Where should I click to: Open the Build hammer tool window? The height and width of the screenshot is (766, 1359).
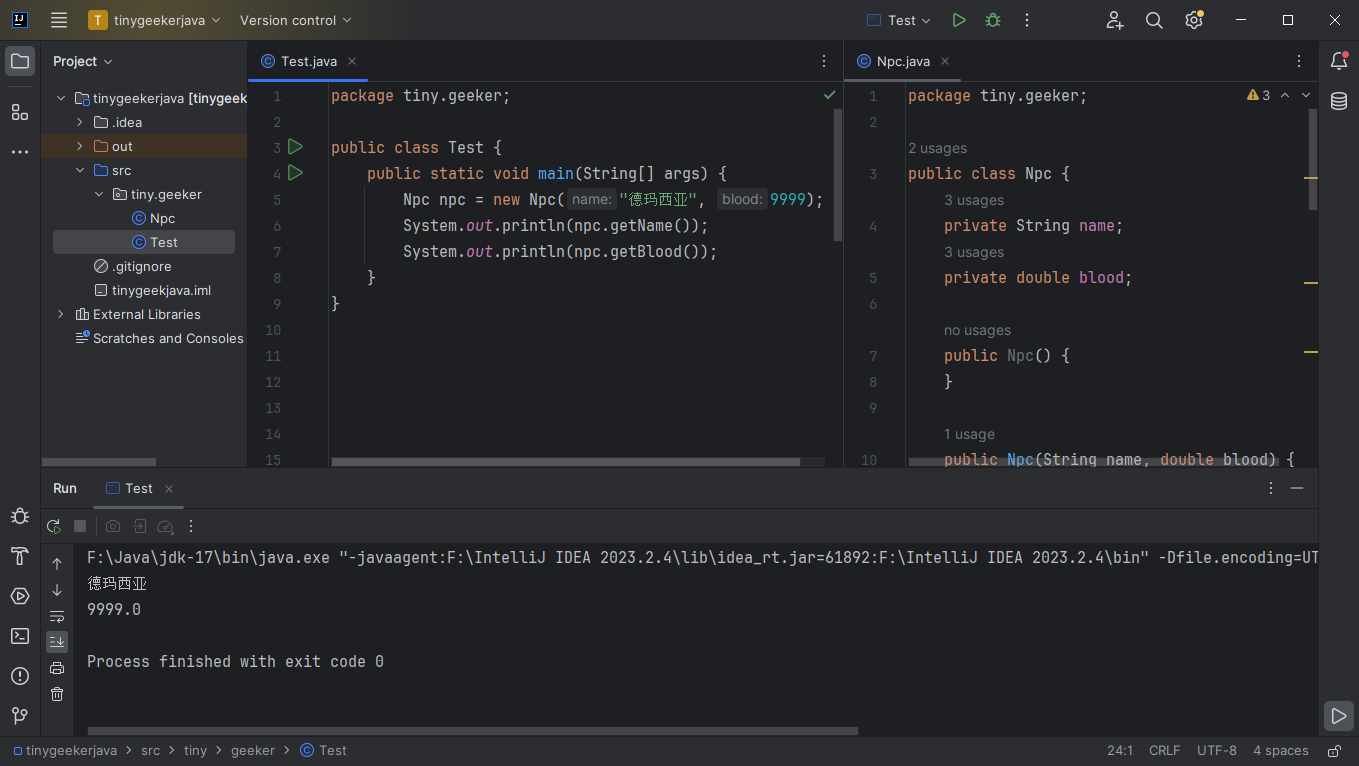(x=20, y=556)
